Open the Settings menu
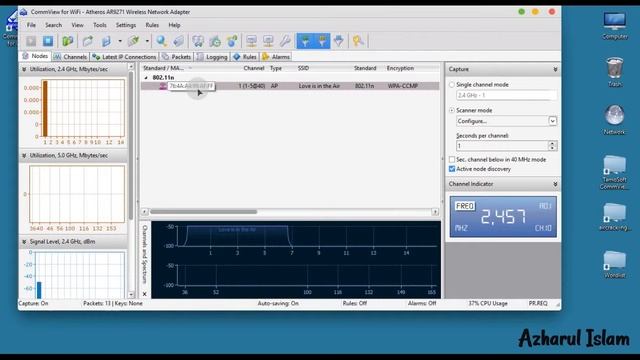This screenshot has width=640, height=360. (x=126, y=25)
